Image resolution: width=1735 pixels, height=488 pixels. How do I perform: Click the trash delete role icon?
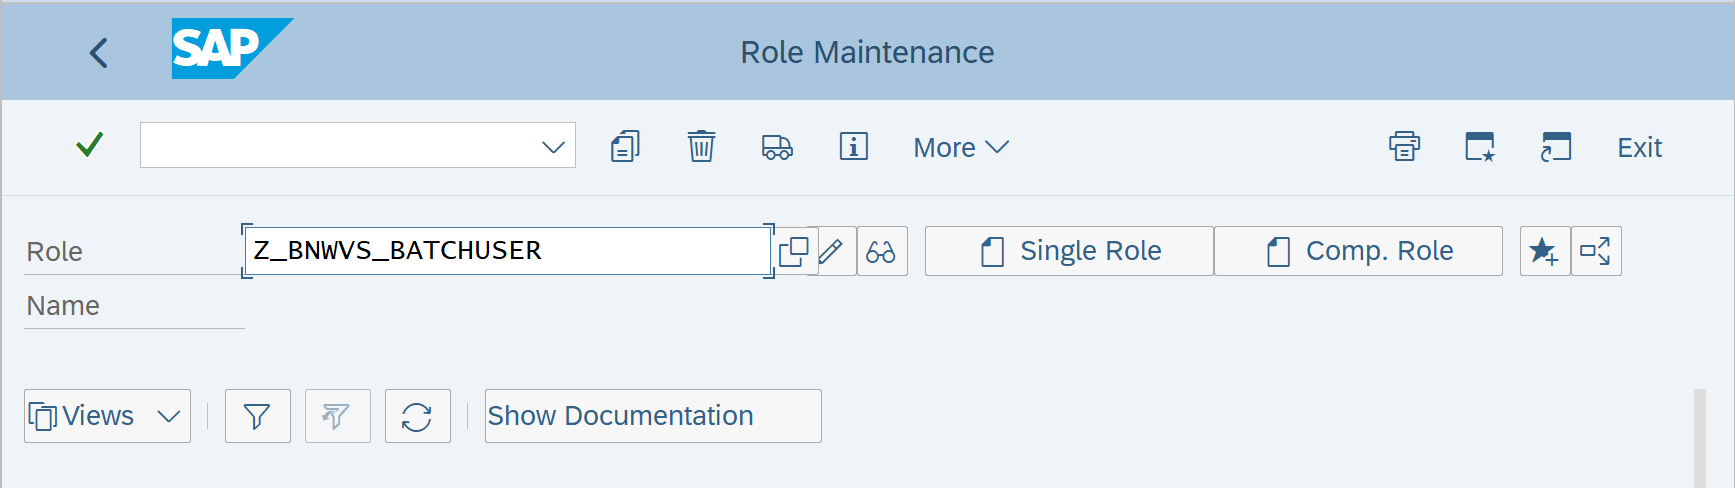[701, 147]
